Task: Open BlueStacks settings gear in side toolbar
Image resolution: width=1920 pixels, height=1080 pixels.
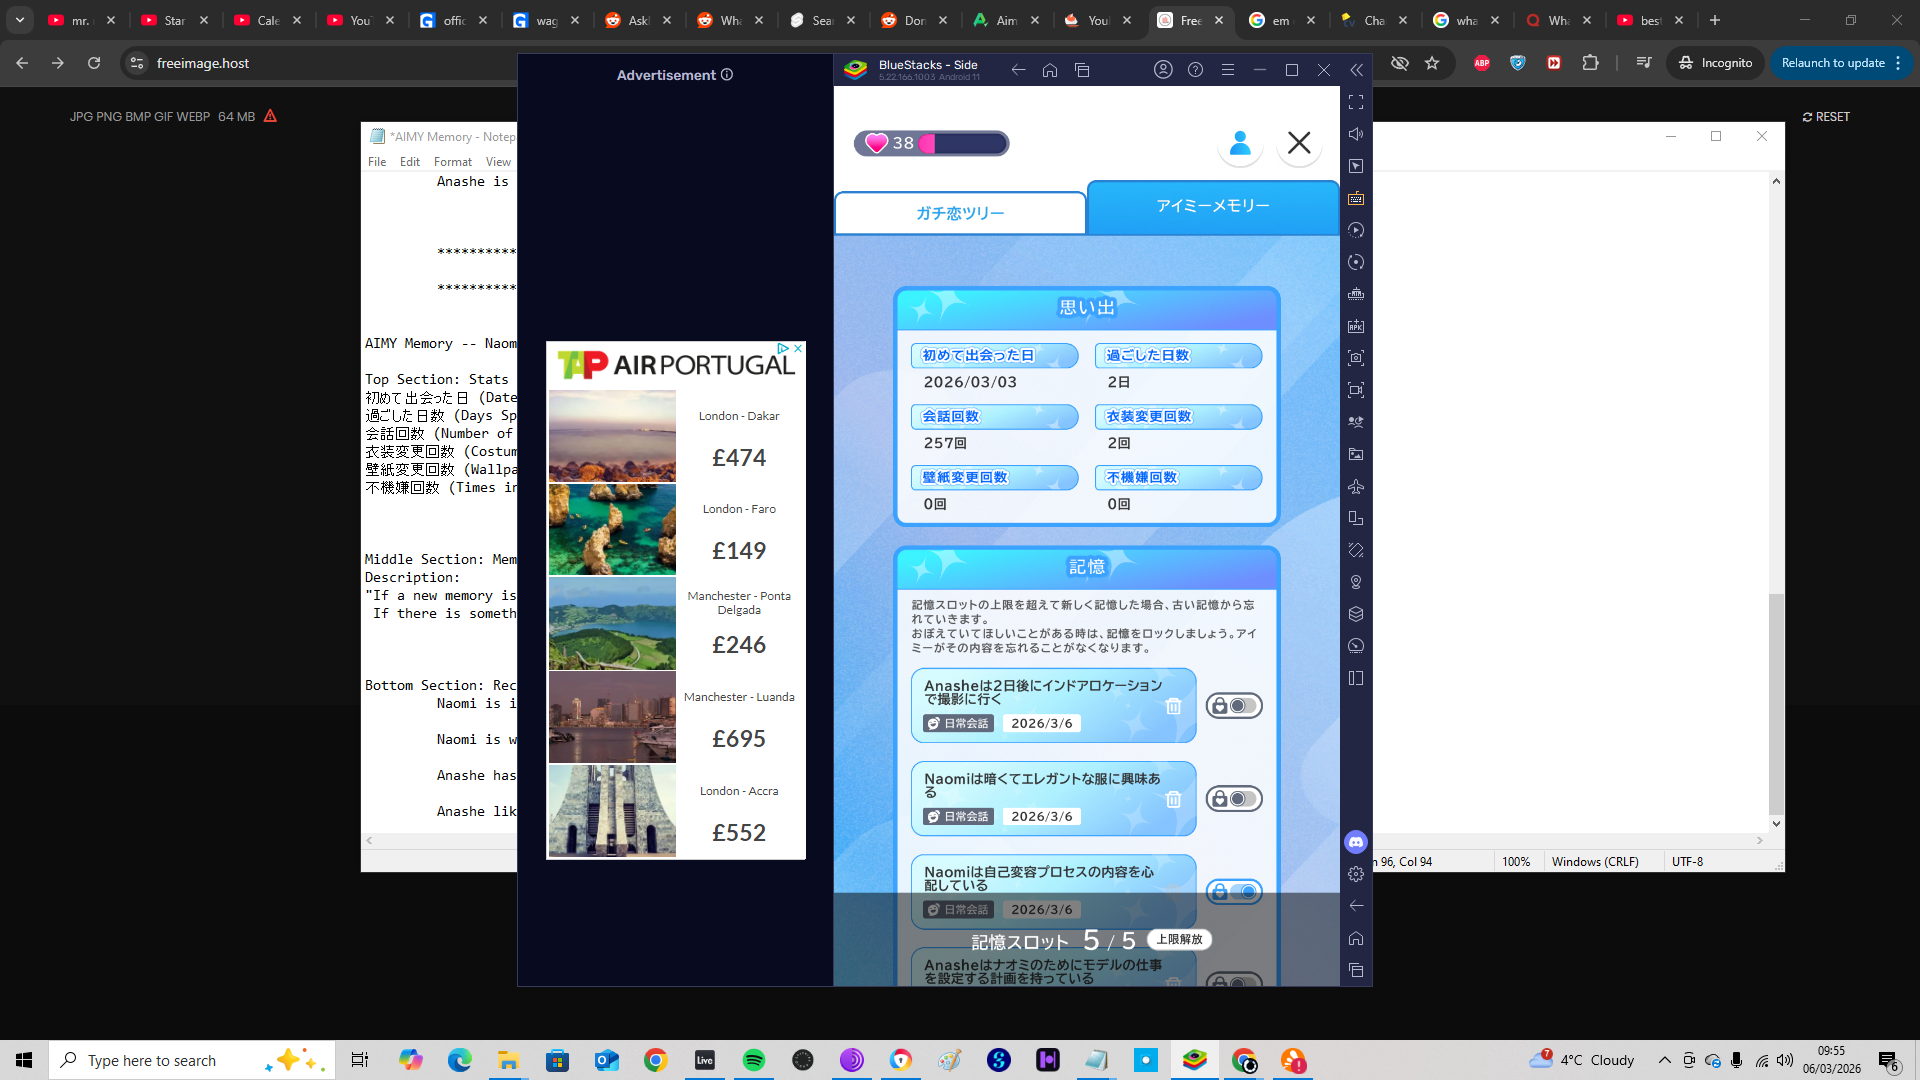Action: [1356, 874]
